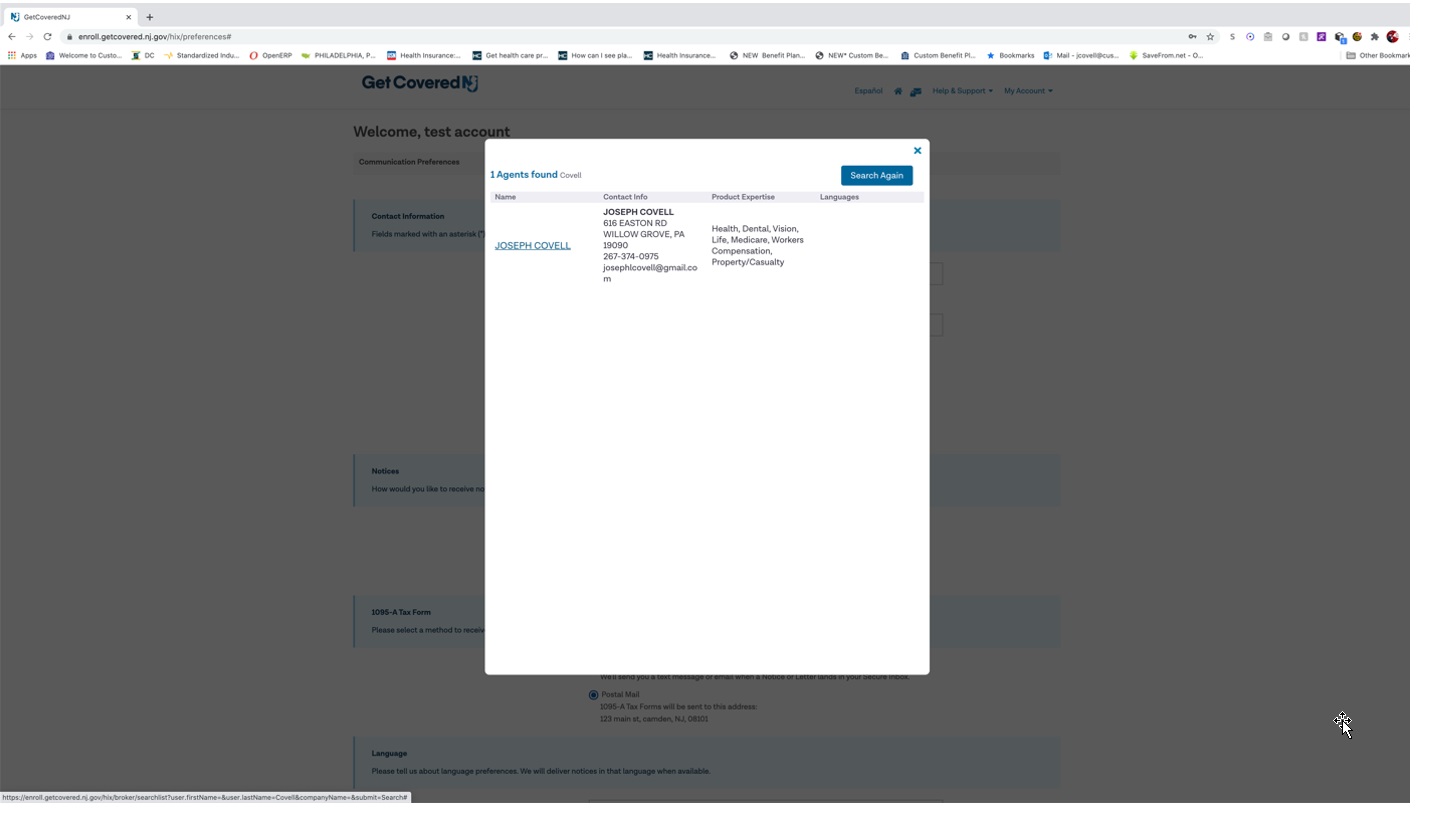Expand the Help & Support dropdown

(962, 91)
